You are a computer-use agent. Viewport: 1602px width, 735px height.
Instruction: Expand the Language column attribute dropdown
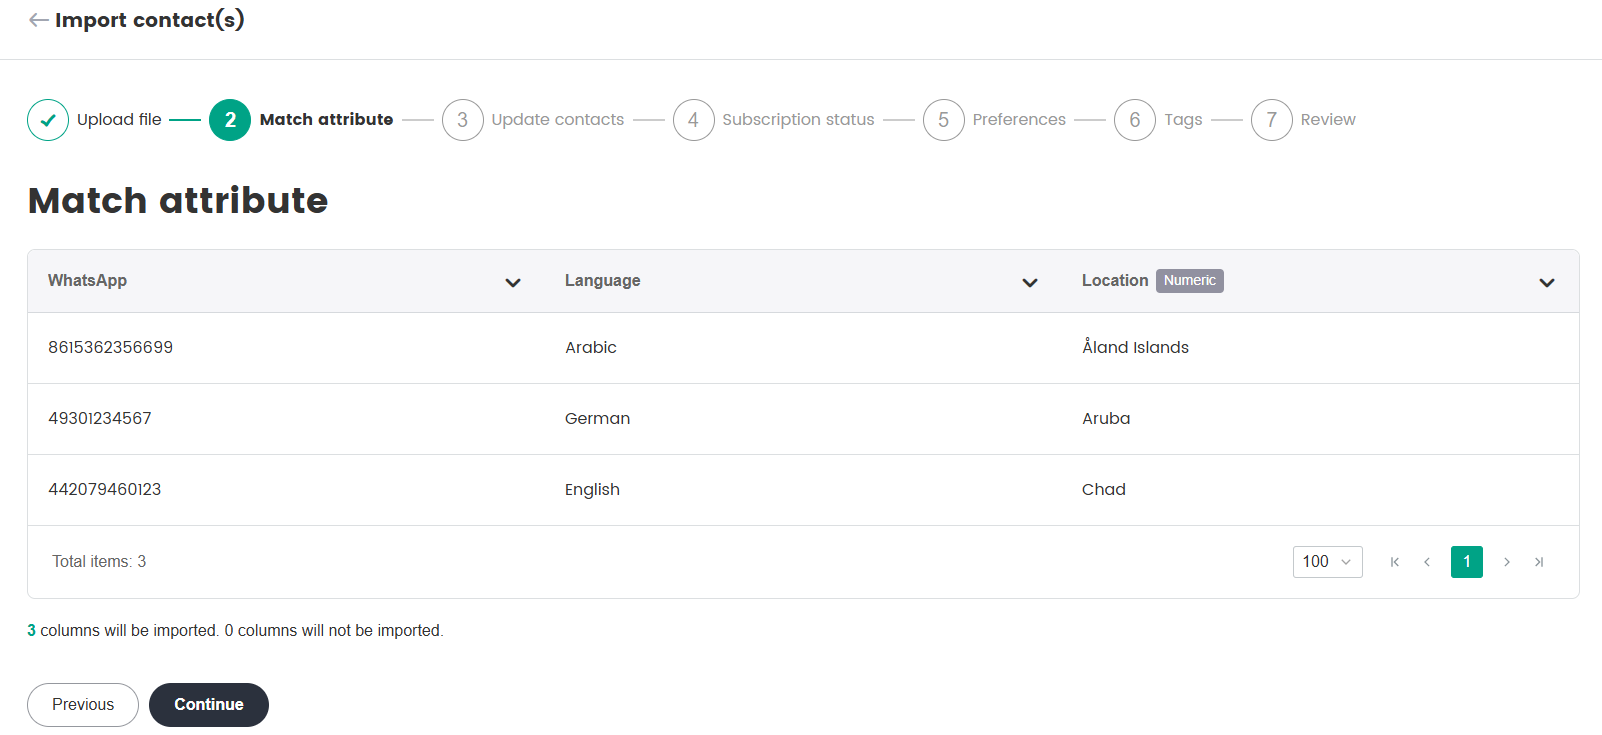(x=1030, y=283)
